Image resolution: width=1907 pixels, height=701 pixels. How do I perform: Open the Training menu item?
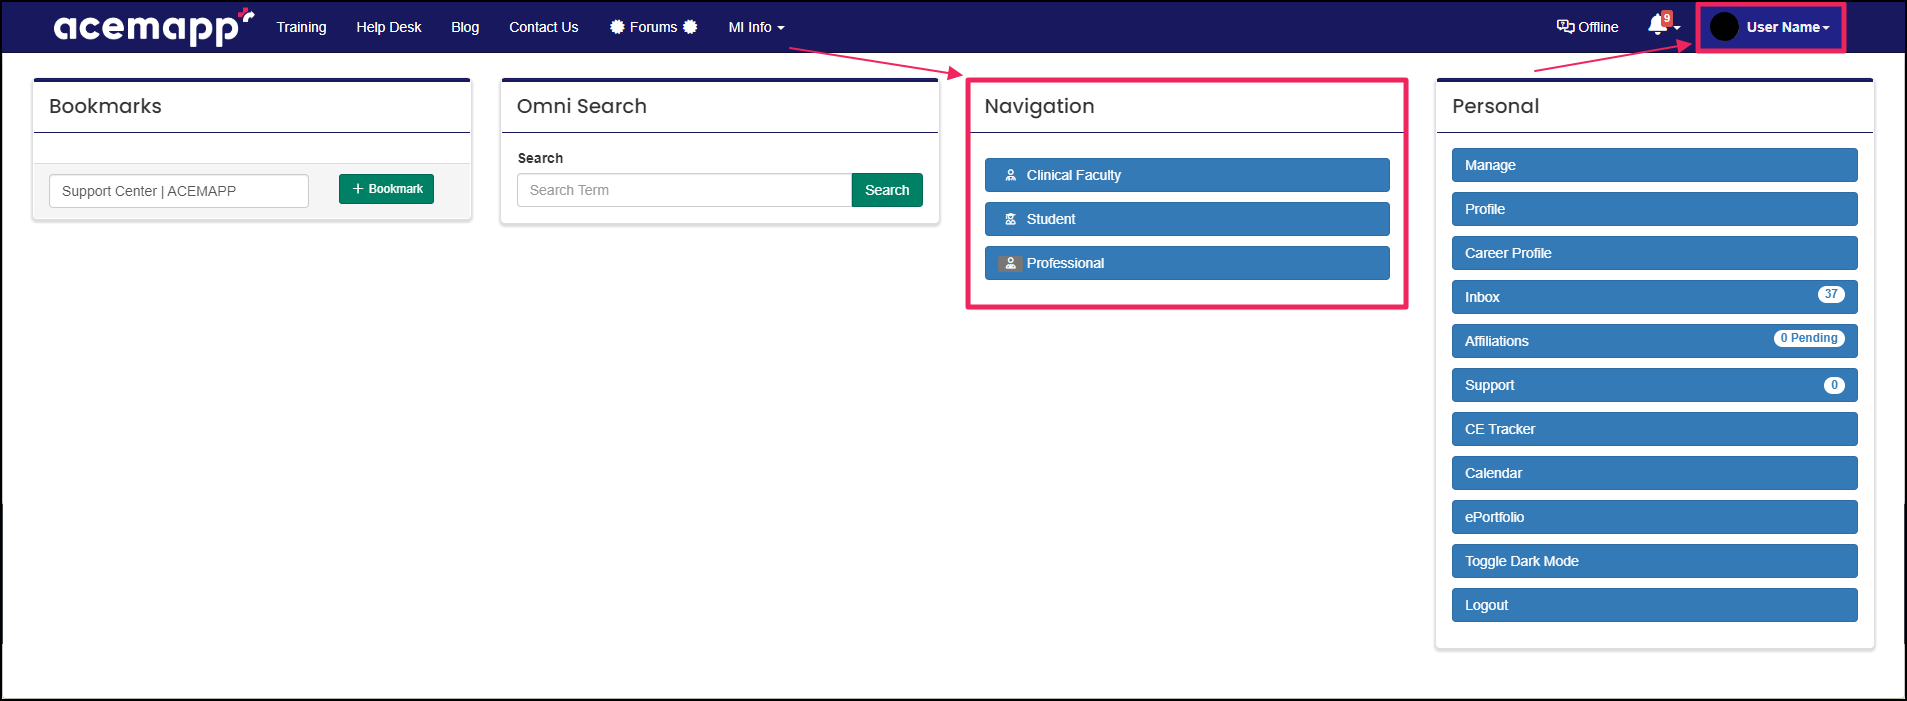coord(302,27)
